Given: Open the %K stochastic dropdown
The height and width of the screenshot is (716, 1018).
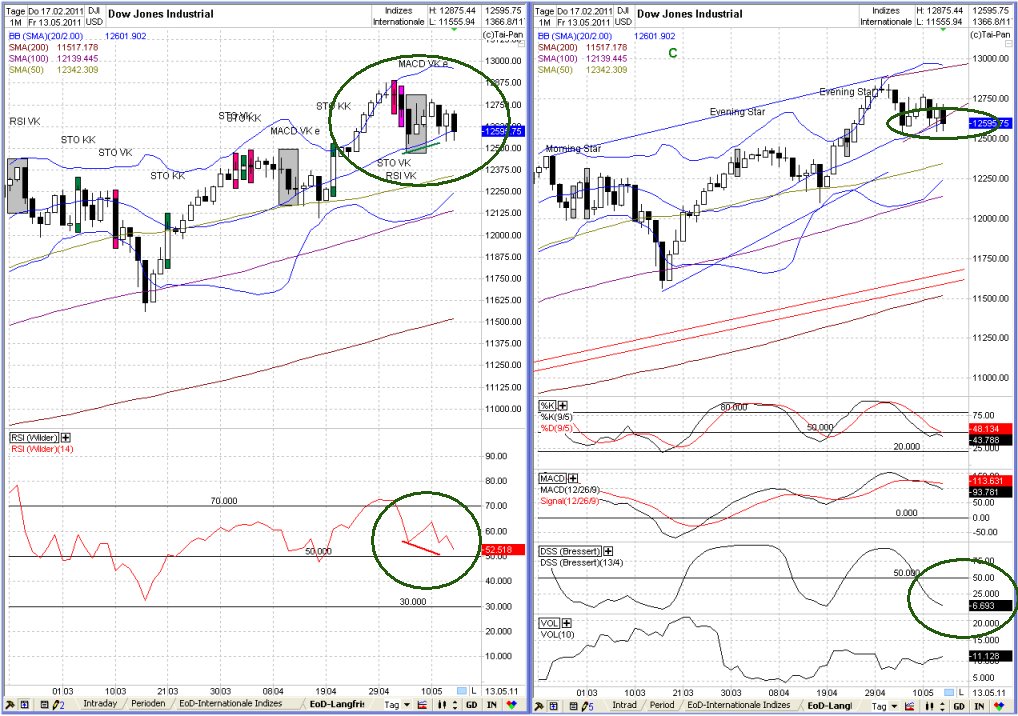Looking at the screenshot, I should [546, 406].
